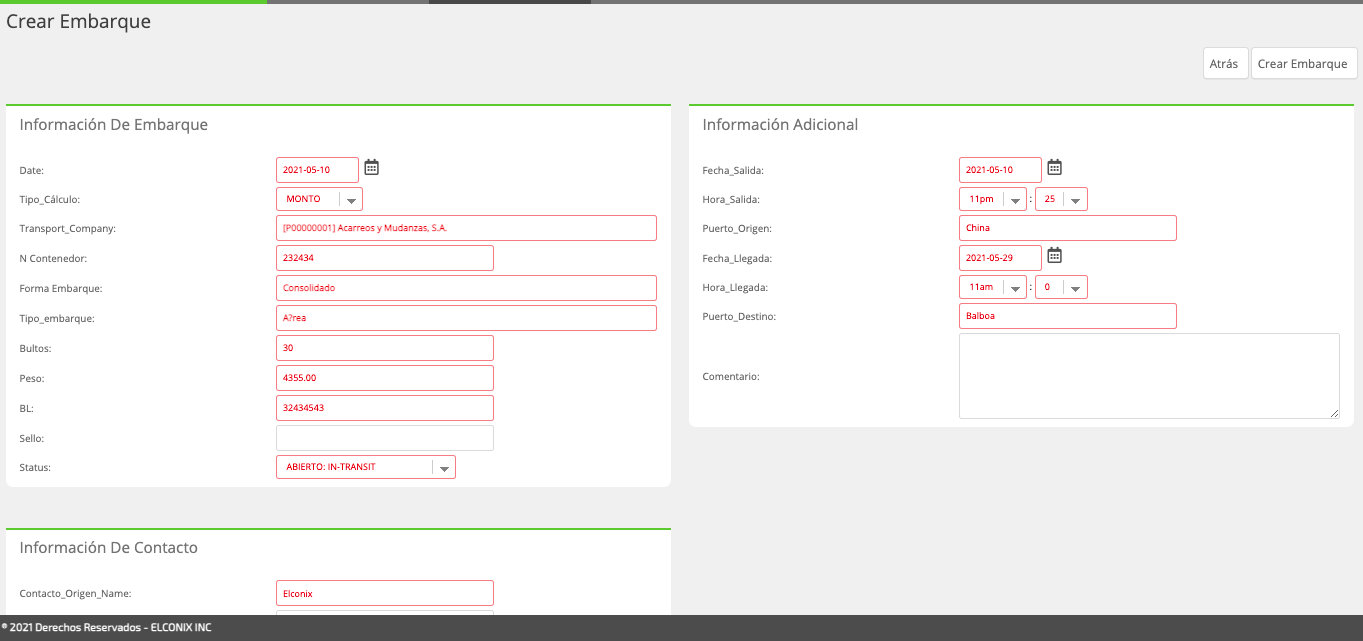Viewport: 1363px width, 641px height.
Task: Click the Información De Embarque heading
Action: (x=114, y=125)
